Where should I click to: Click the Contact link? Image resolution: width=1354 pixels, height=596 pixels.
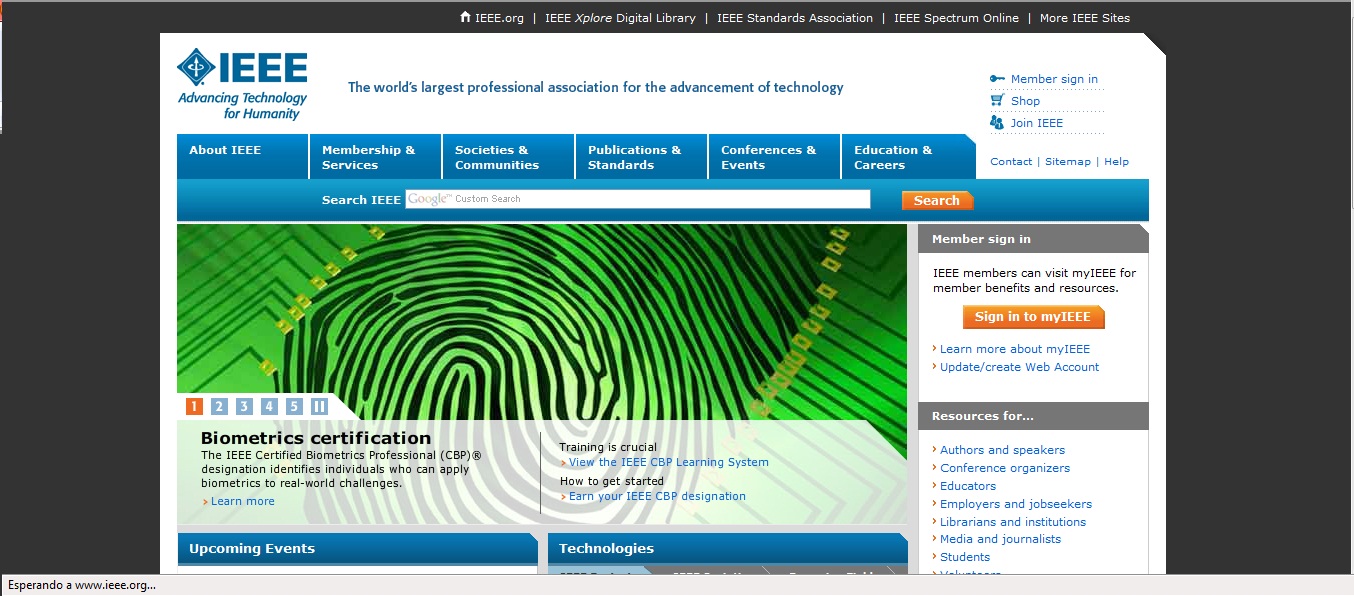[1011, 161]
